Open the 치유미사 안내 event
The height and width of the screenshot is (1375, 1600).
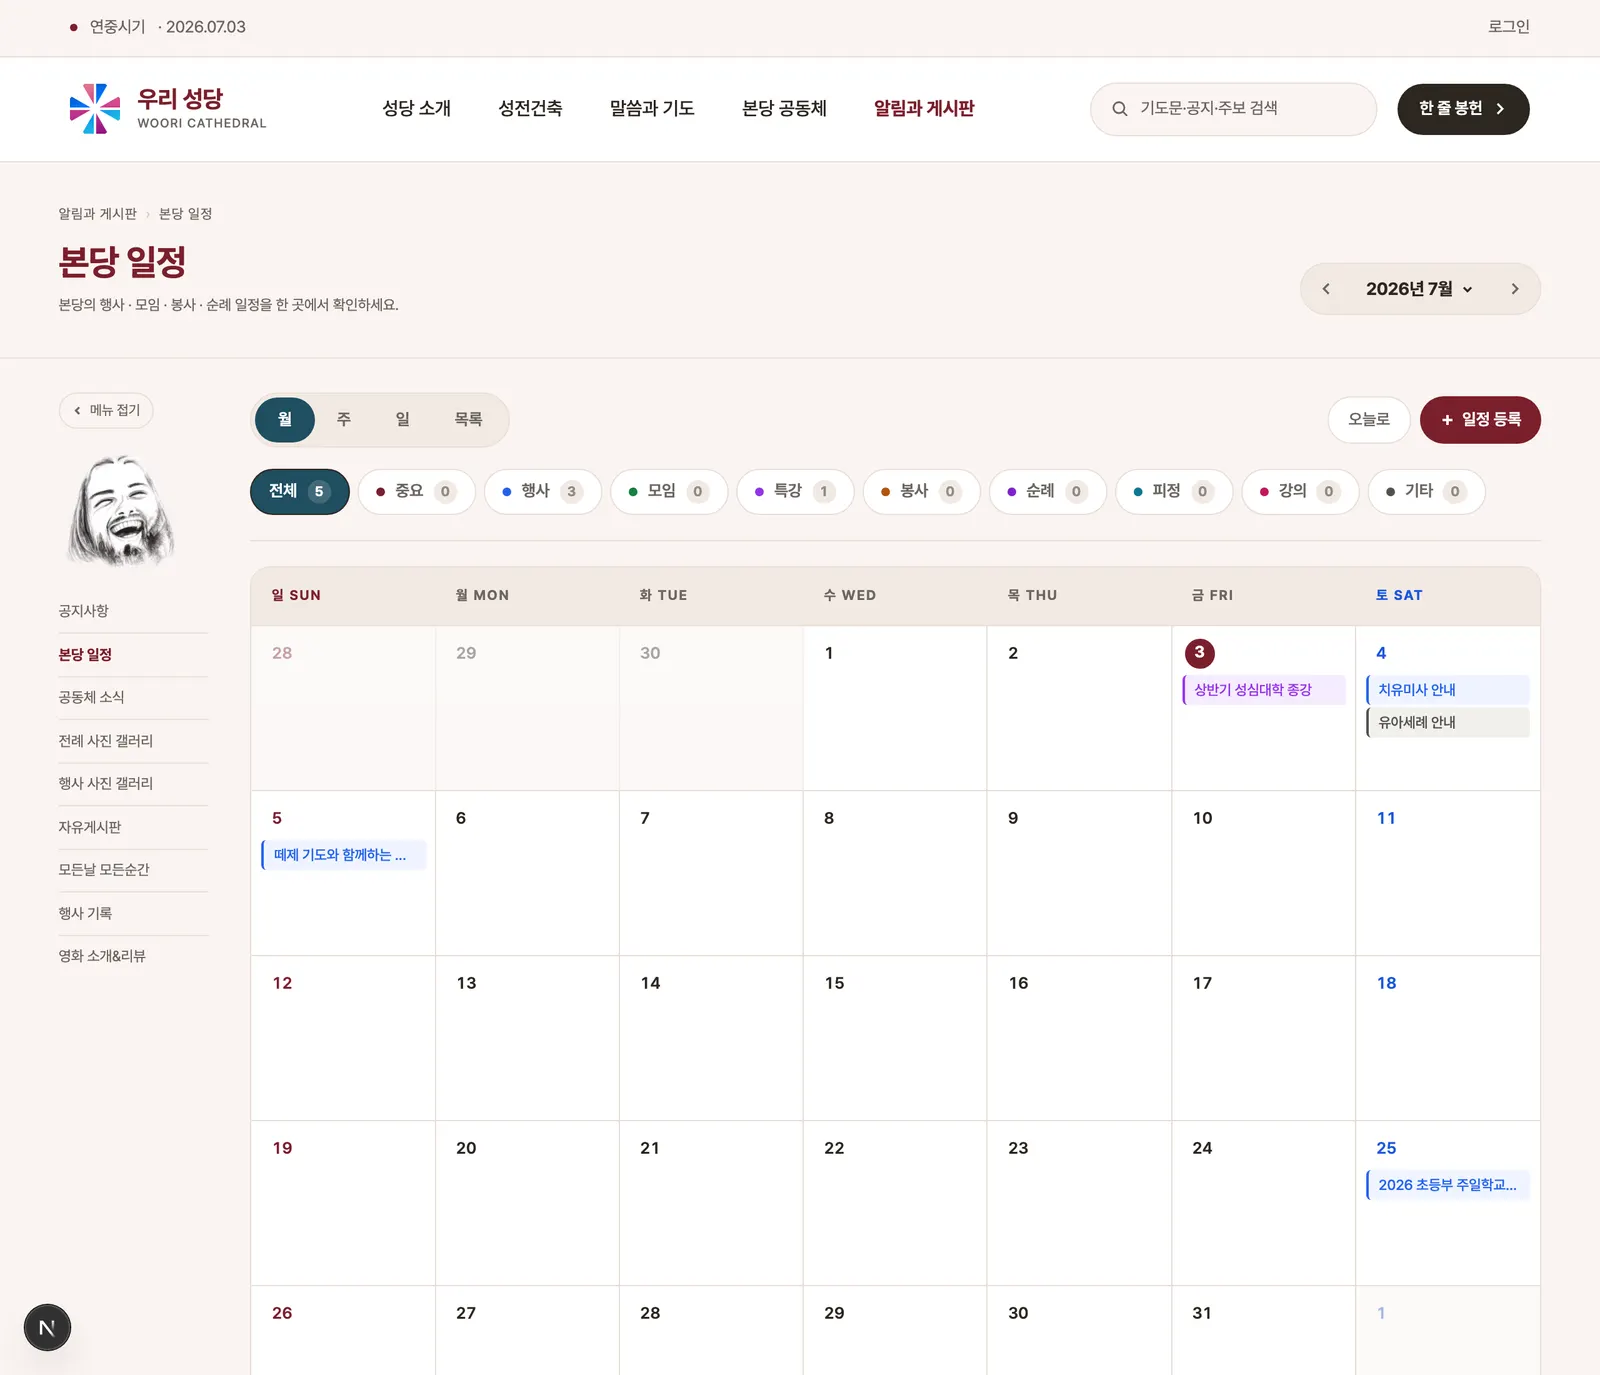pyautogui.click(x=1448, y=690)
